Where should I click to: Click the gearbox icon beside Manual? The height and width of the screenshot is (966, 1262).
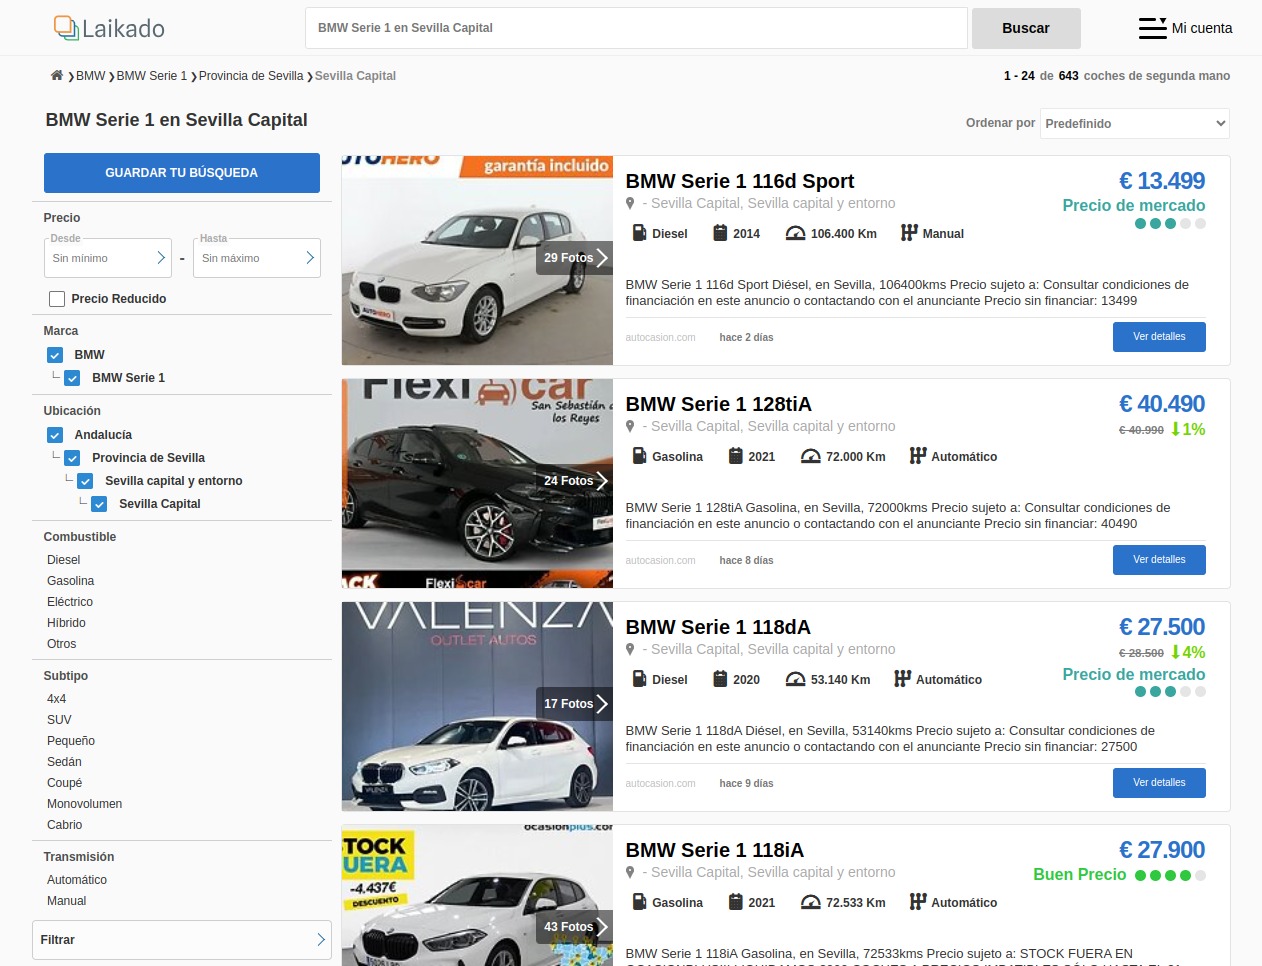[909, 233]
